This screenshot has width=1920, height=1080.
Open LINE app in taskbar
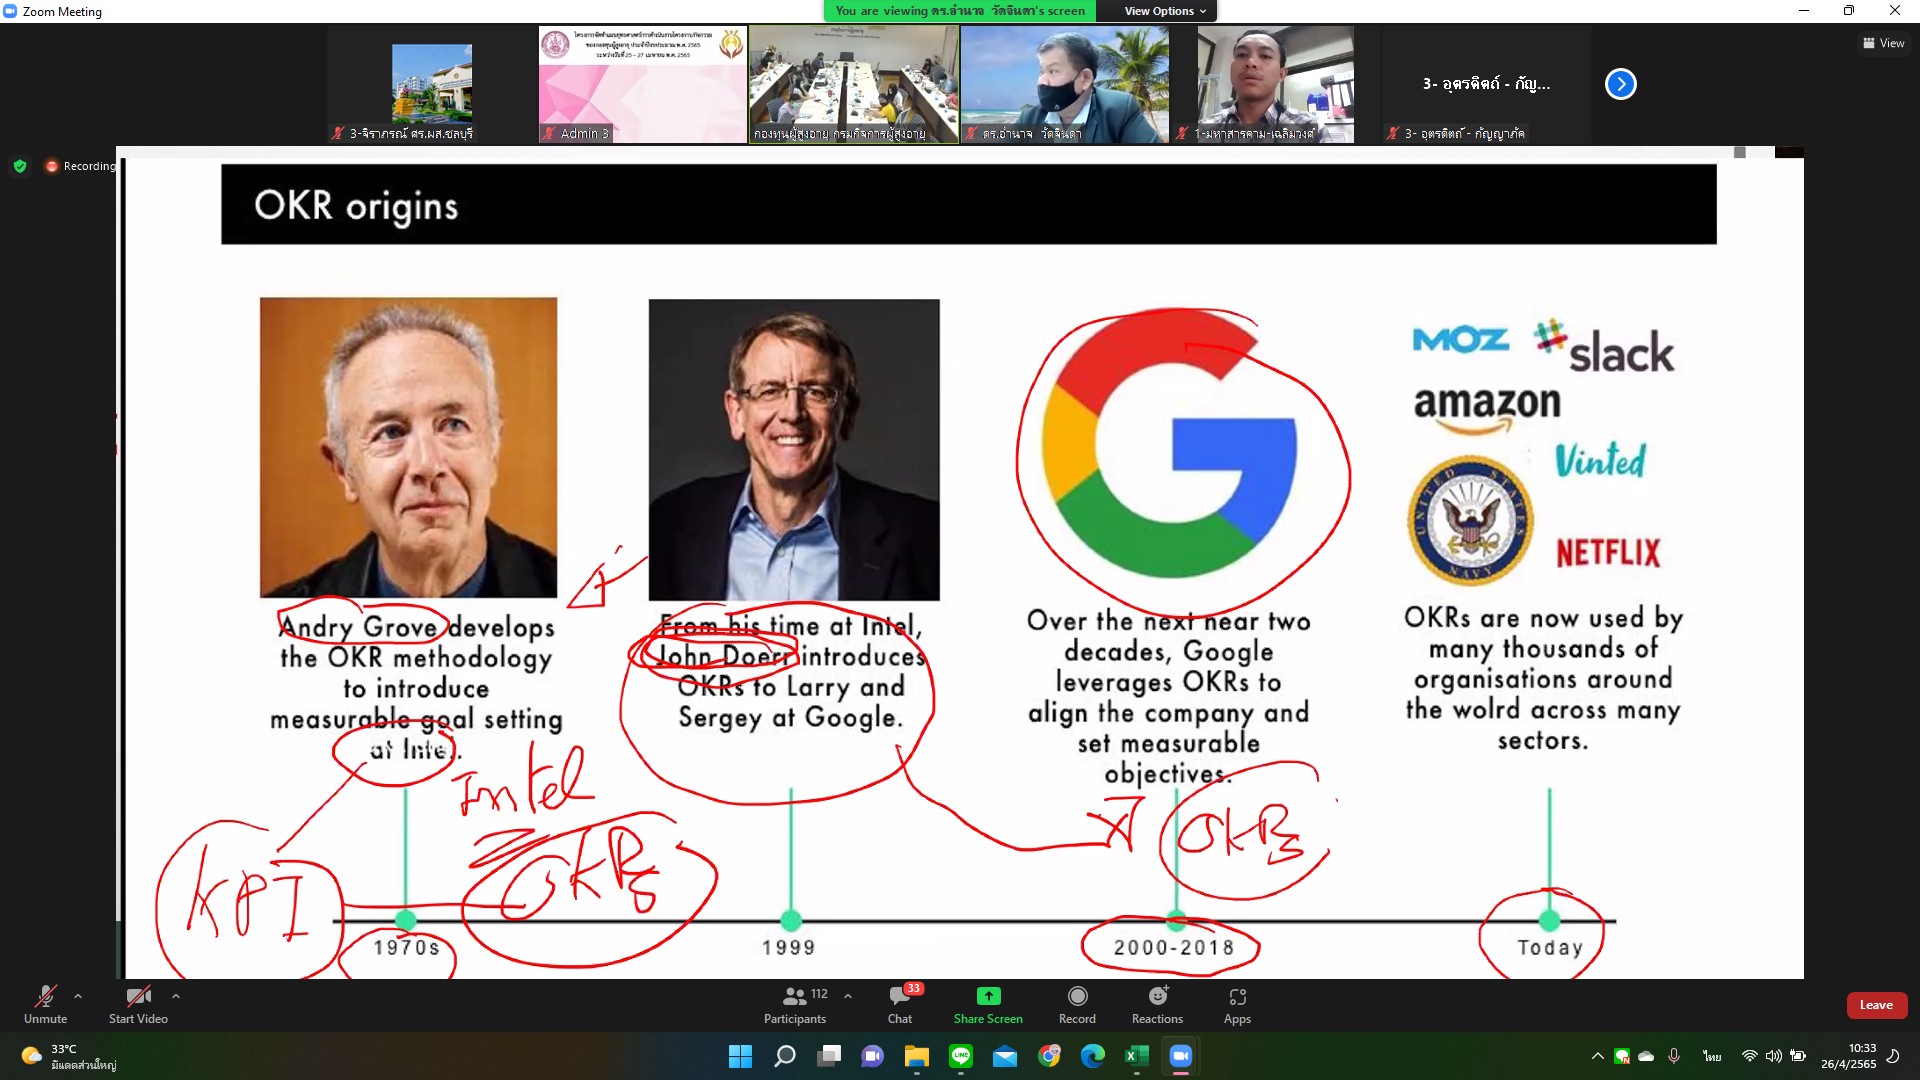pyautogui.click(x=961, y=1056)
